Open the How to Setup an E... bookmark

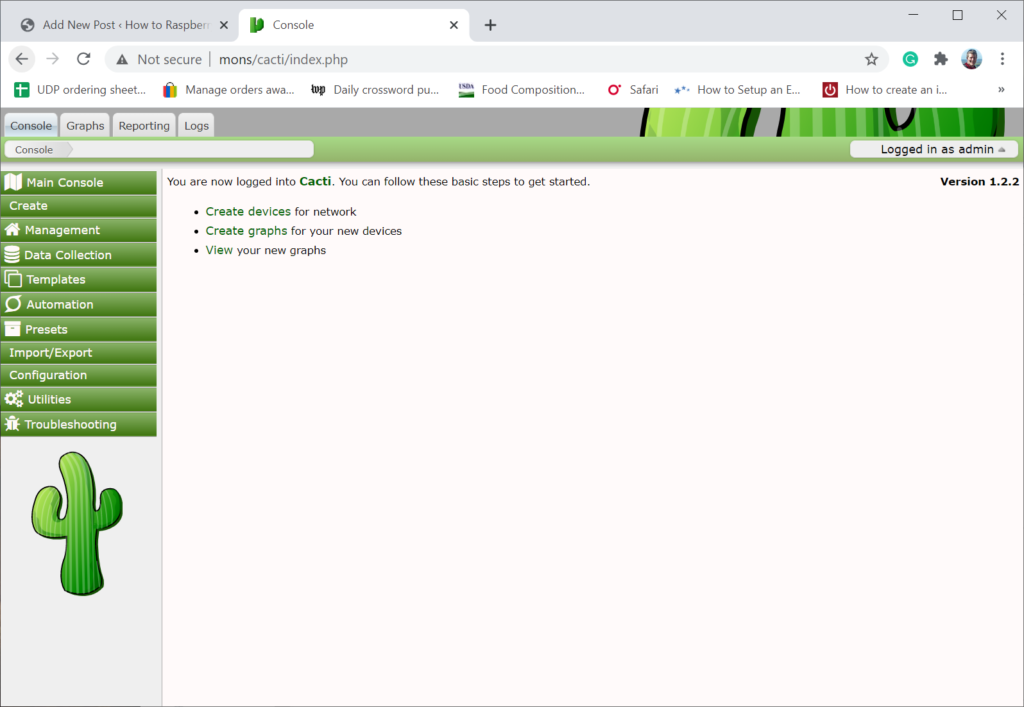coord(737,89)
